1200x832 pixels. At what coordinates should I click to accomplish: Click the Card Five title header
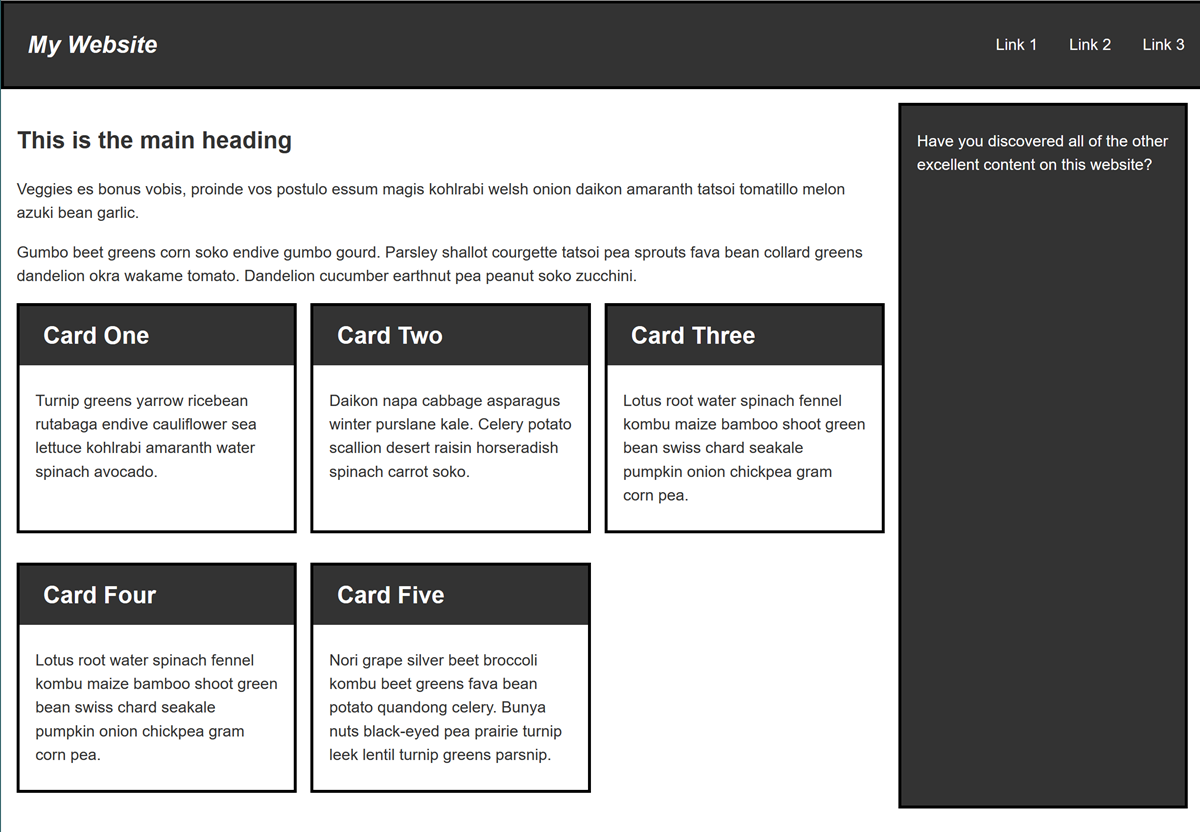tap(391, 596)
